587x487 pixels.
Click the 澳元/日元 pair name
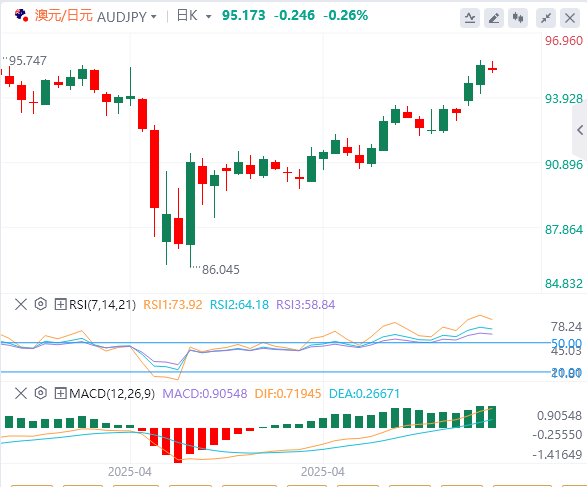(x=64, y=16)
